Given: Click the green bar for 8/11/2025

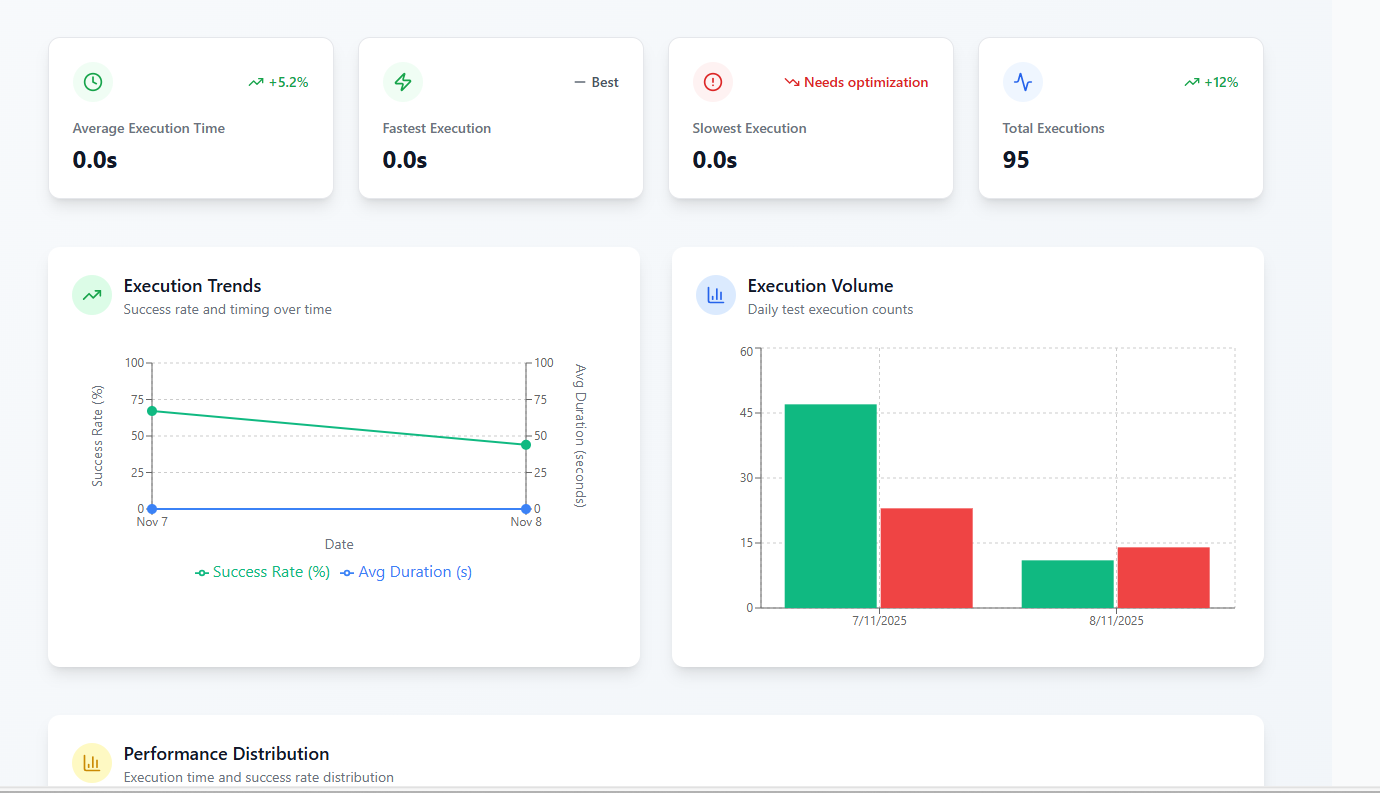Looking at the screenshot, I should pyautogui.click(x=1068, y=584).
